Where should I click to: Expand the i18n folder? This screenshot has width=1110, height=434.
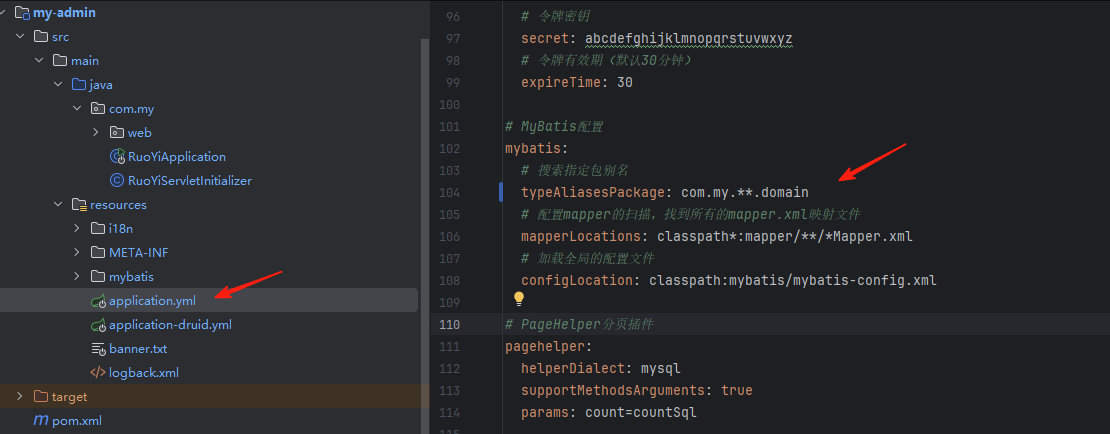78,229
